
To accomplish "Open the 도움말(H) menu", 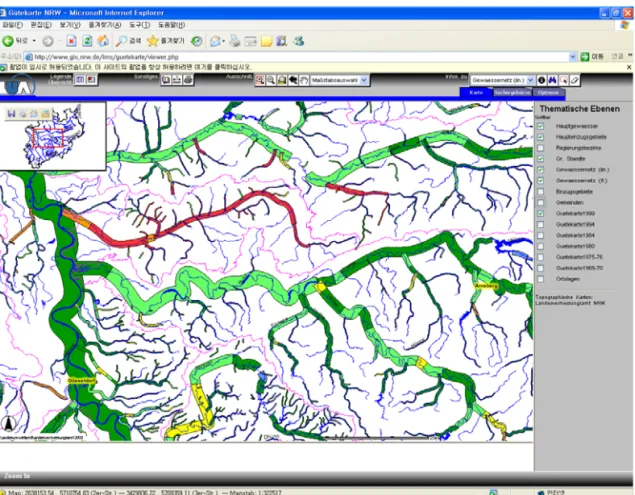I will [171, 25].
